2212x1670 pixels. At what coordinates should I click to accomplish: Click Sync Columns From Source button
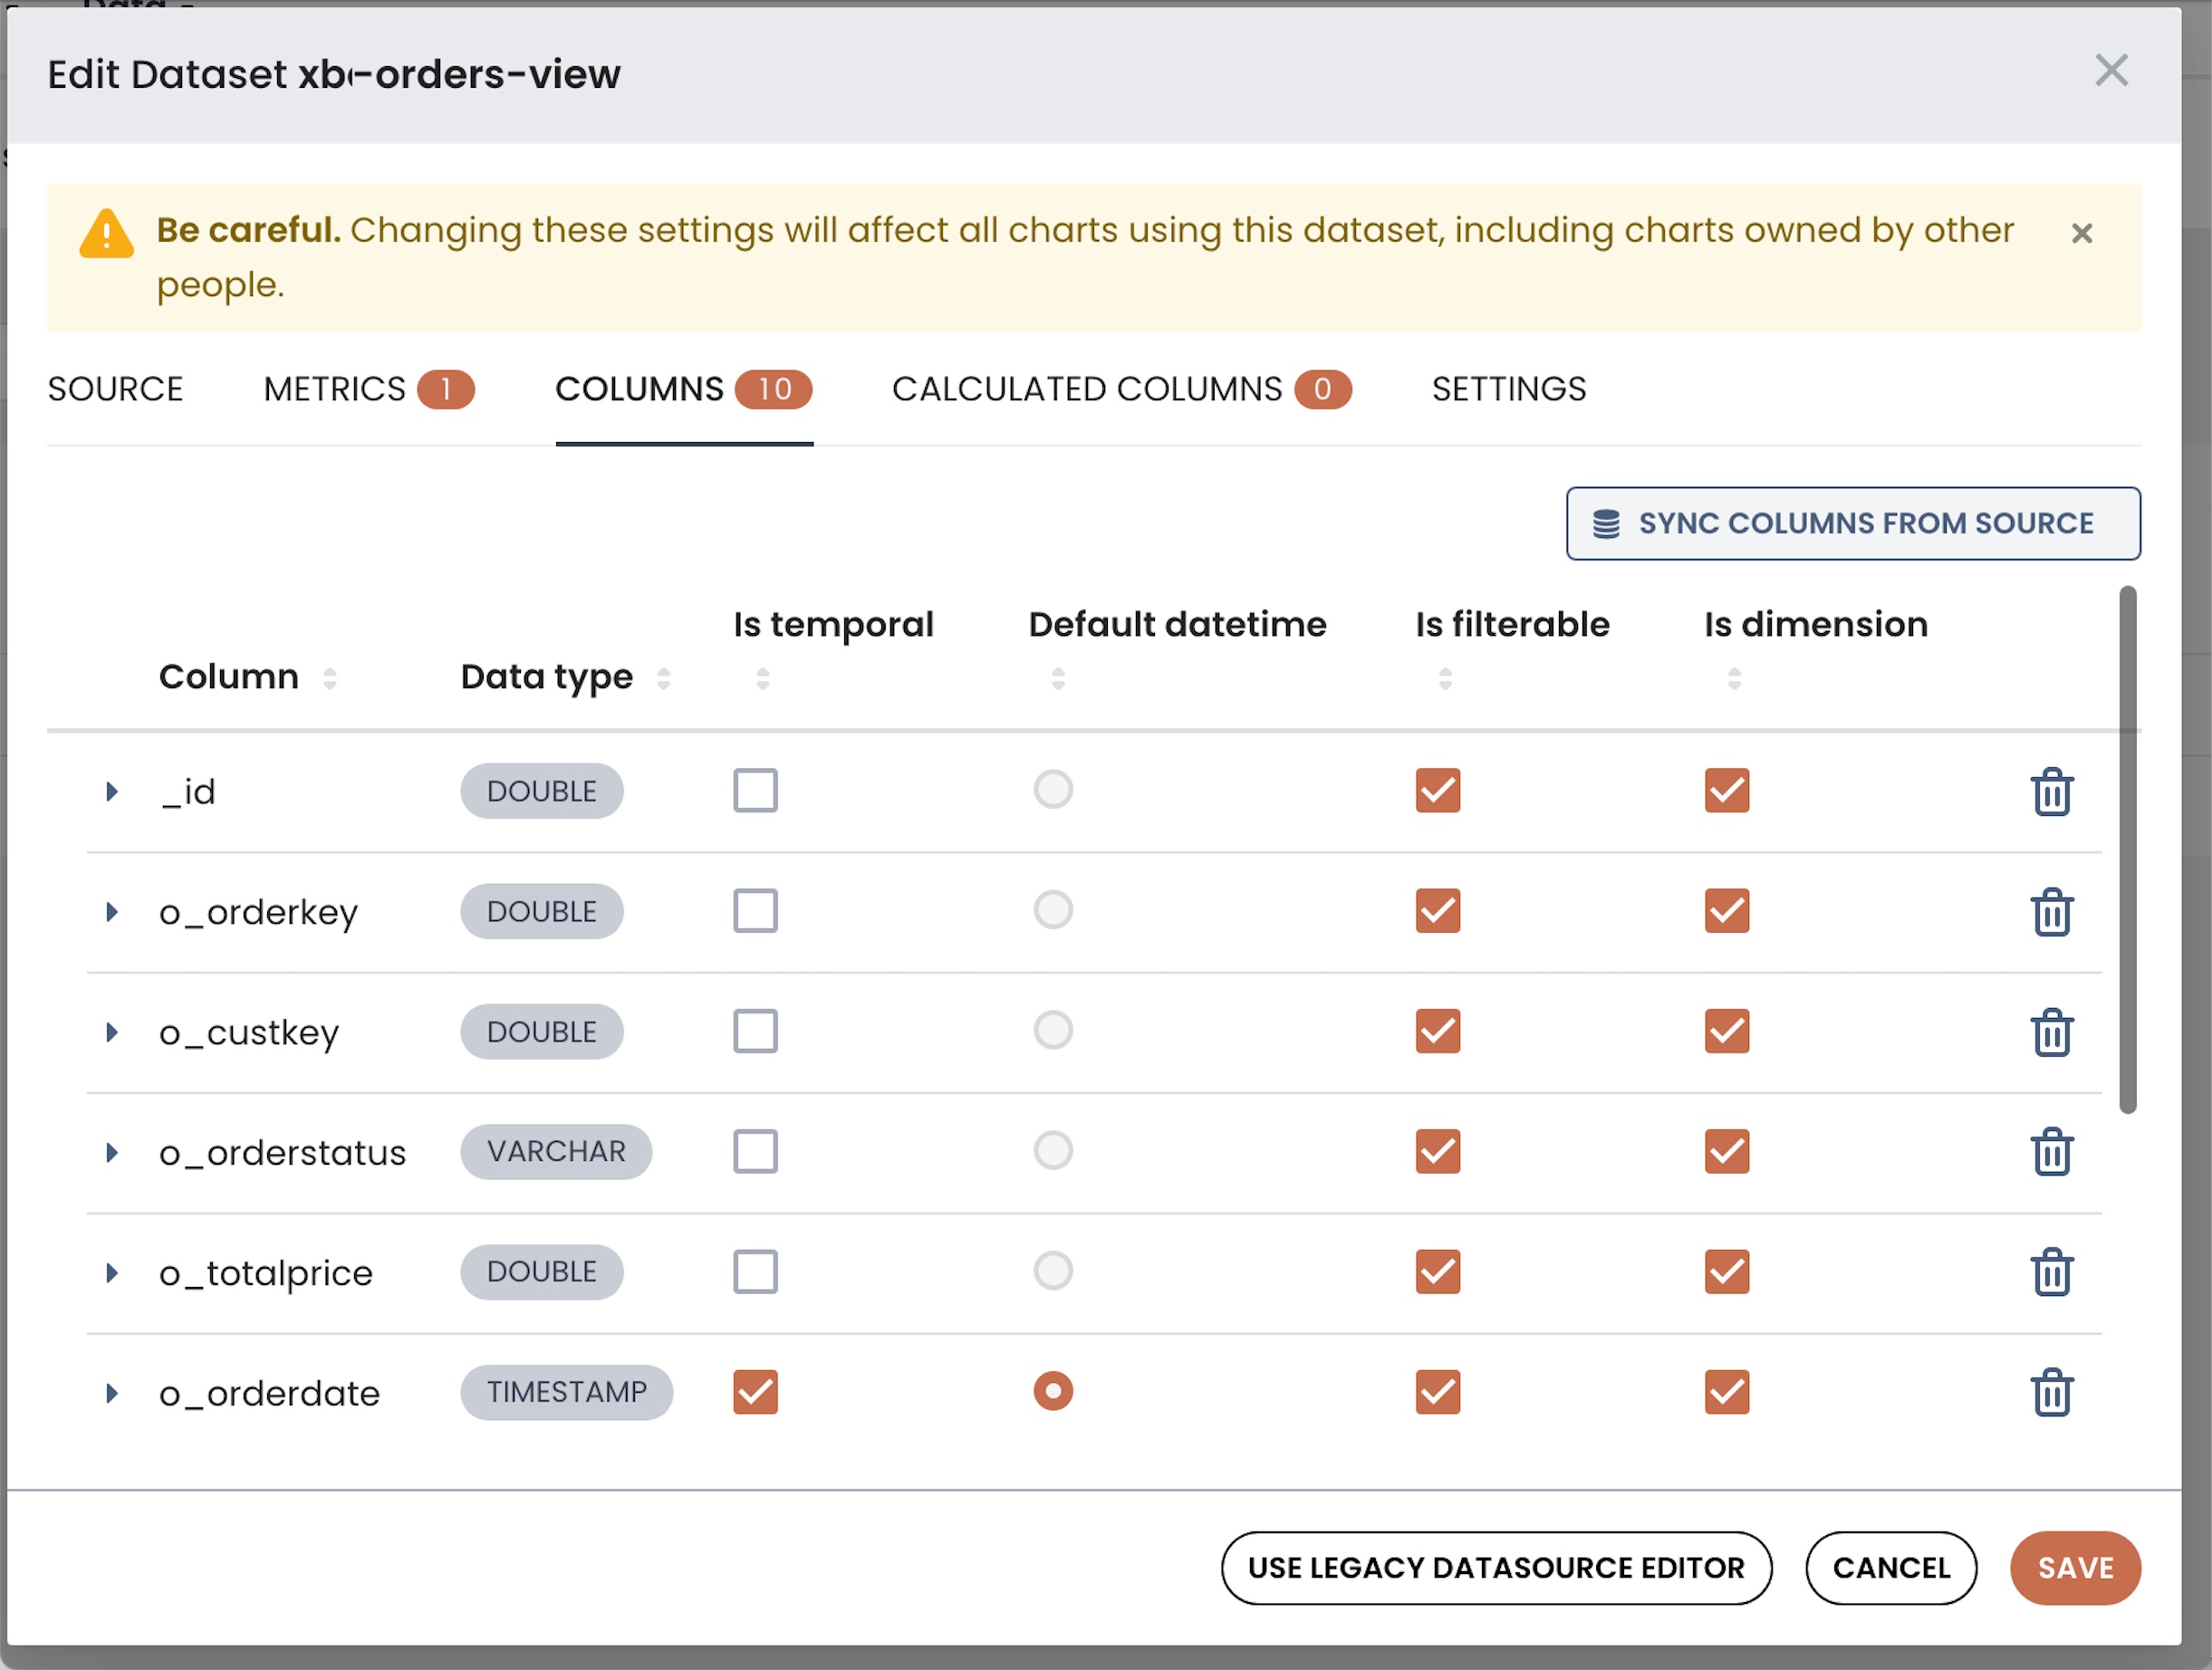pyautogui.click(x=1853, y=523)
